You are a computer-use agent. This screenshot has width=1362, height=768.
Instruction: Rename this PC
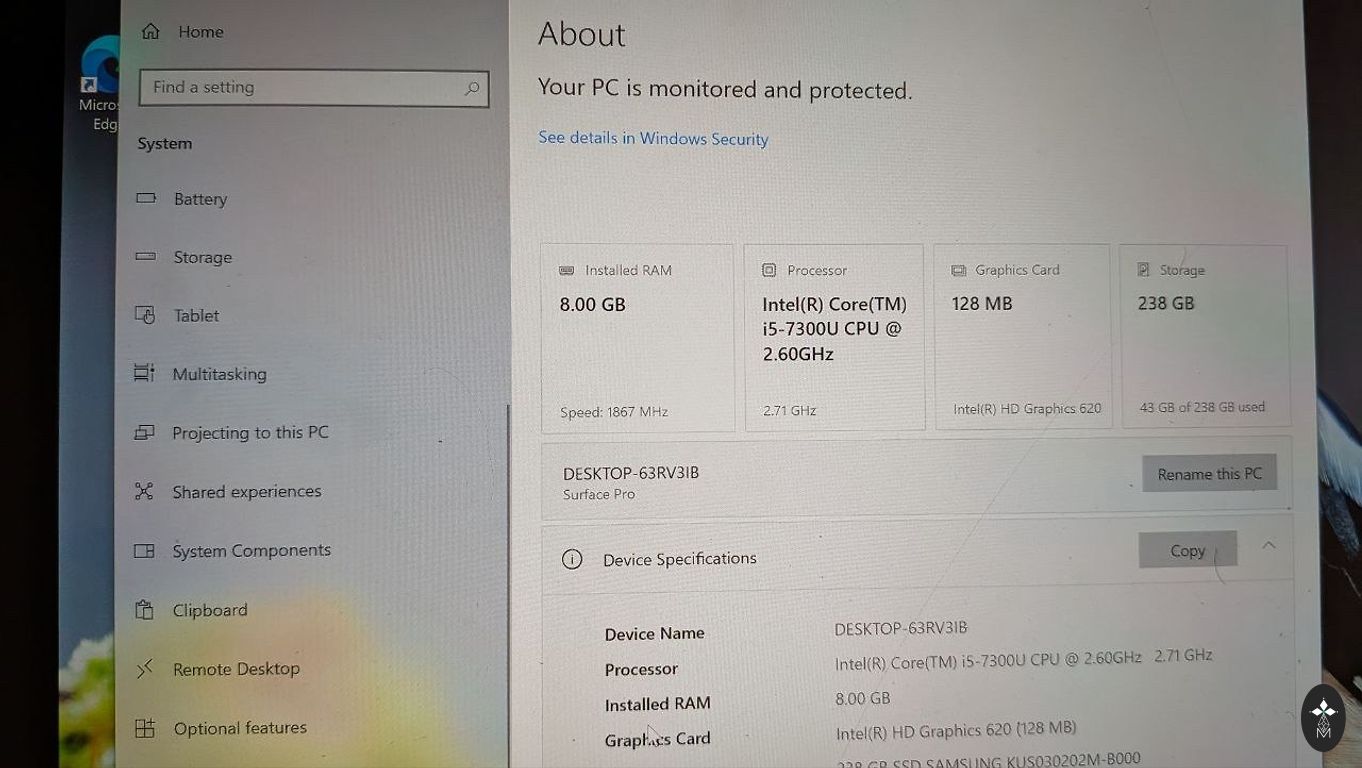1210,474
